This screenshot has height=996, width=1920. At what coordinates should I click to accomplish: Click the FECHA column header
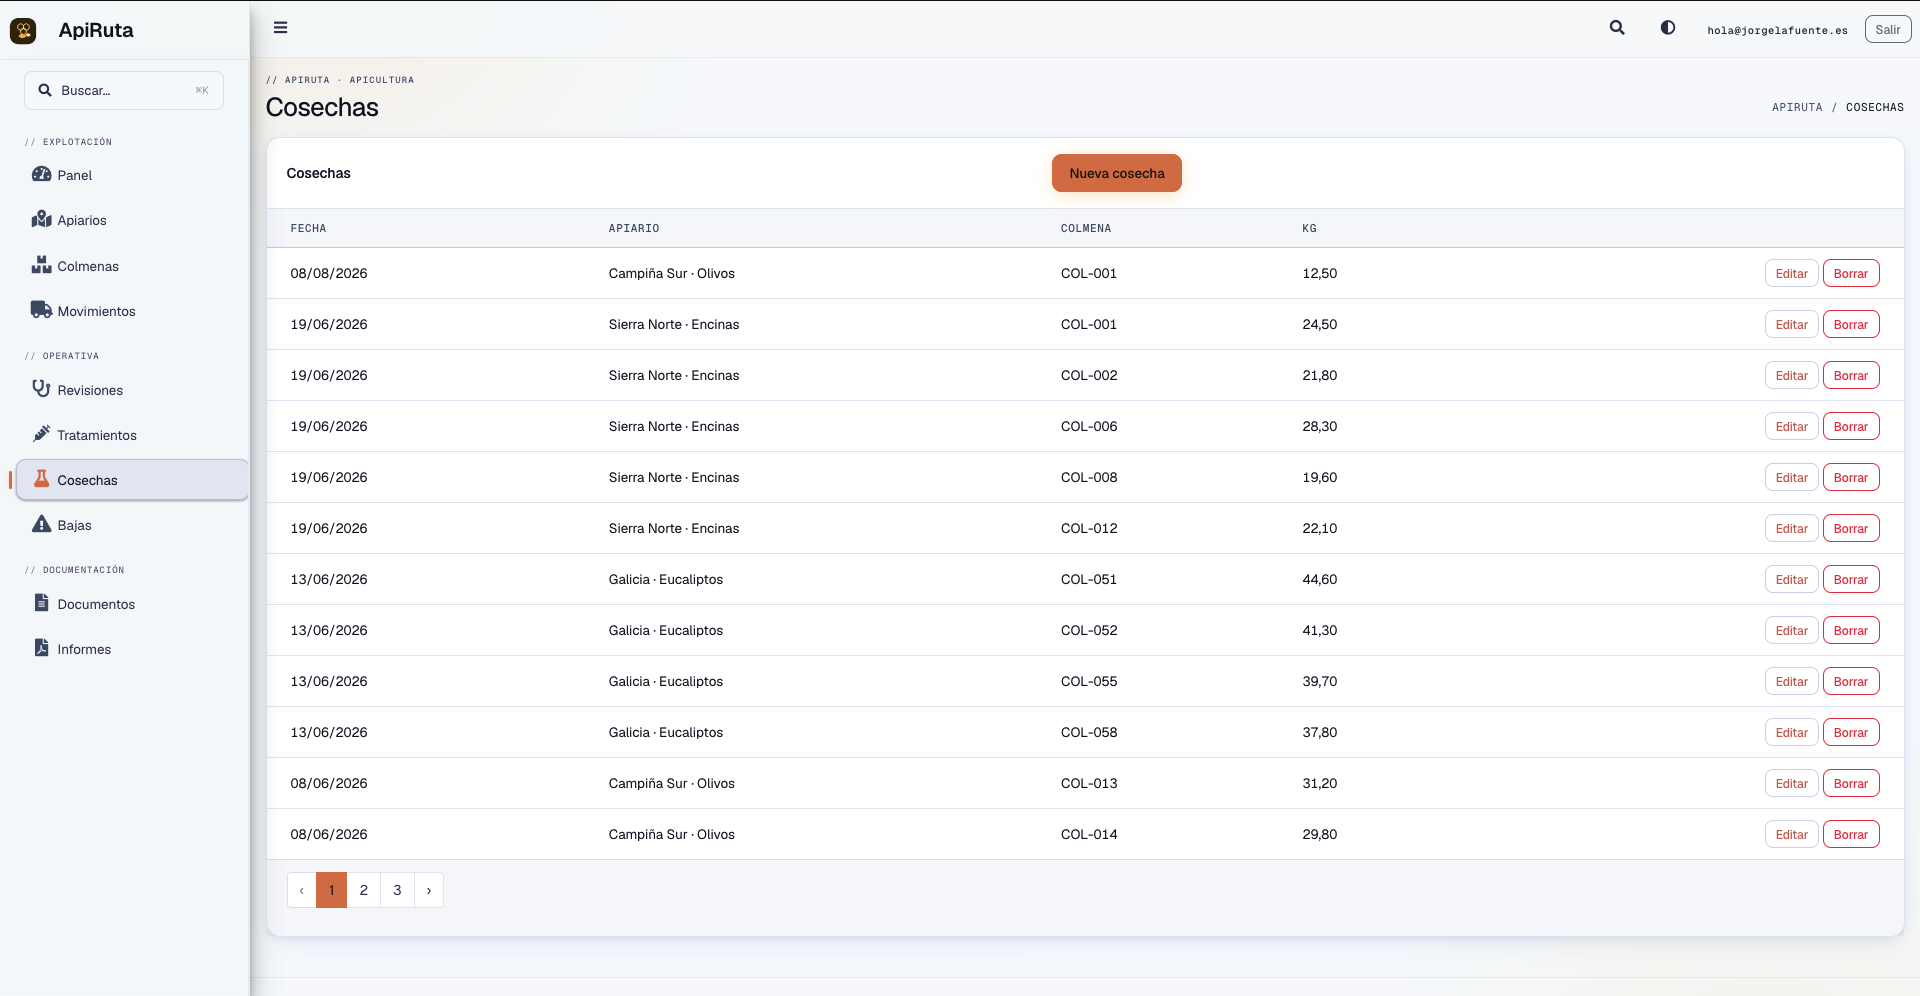[x=308, y=228]
